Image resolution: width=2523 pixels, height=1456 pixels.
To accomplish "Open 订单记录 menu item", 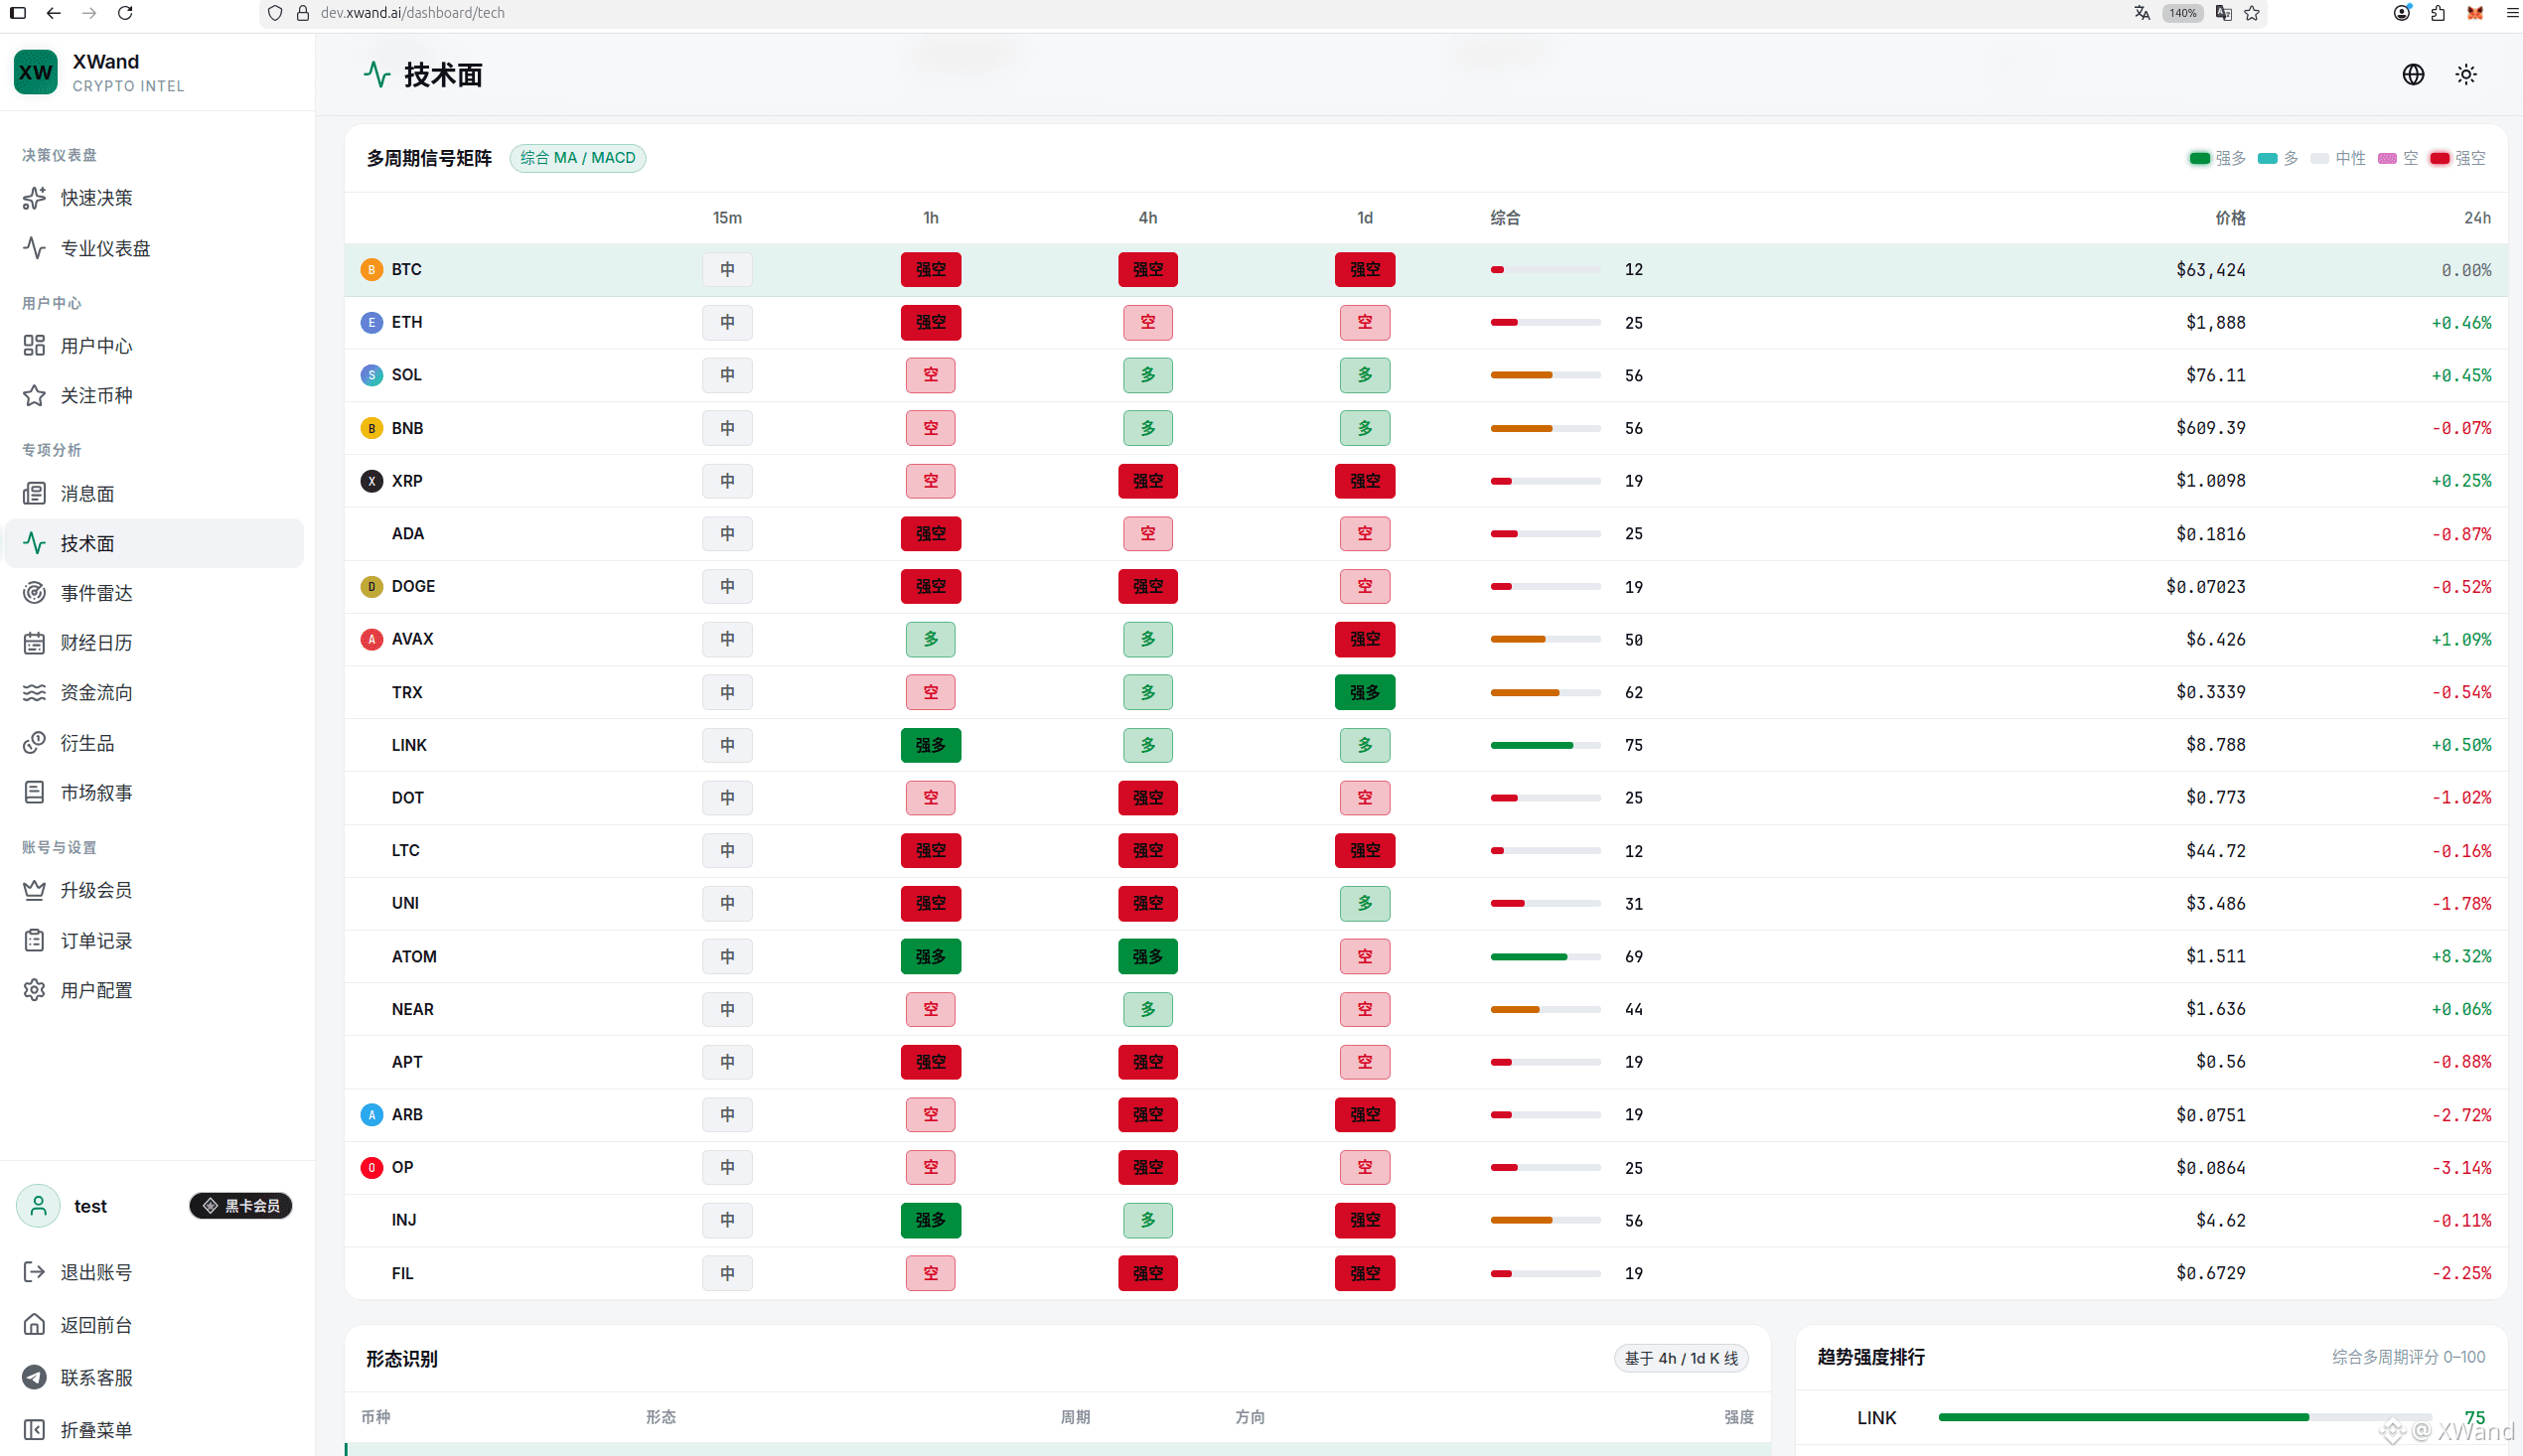I will [155, 940].
